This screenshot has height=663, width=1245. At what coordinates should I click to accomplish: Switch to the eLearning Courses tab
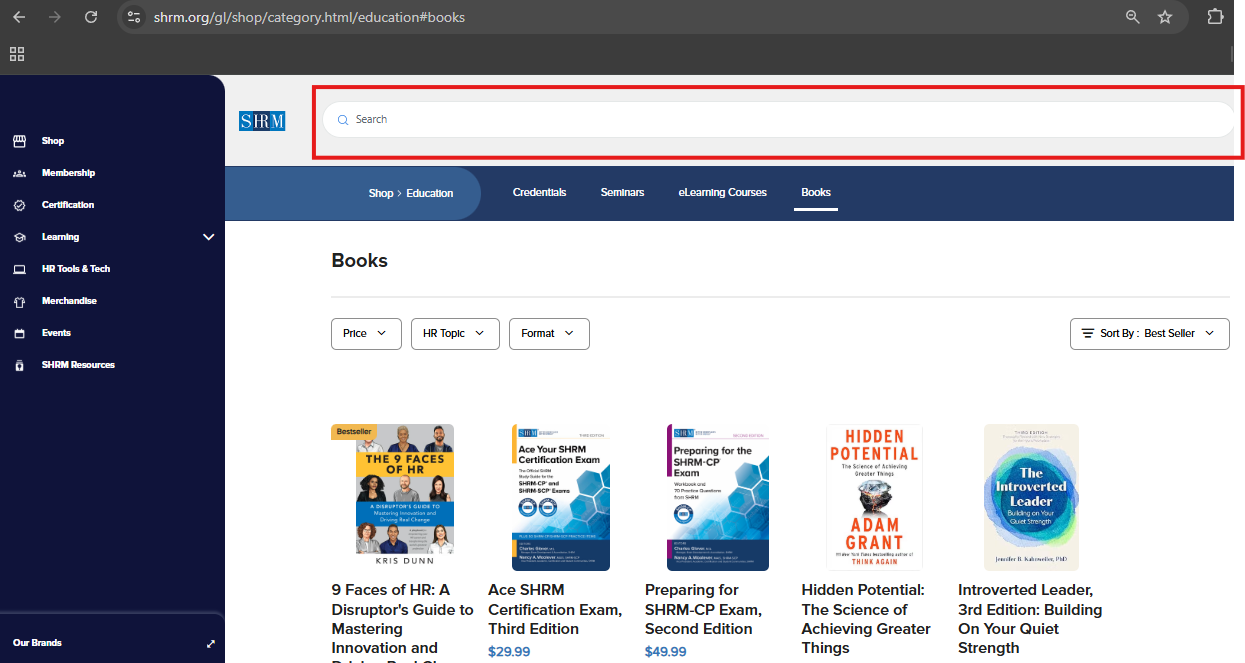(x=722, y=193)
